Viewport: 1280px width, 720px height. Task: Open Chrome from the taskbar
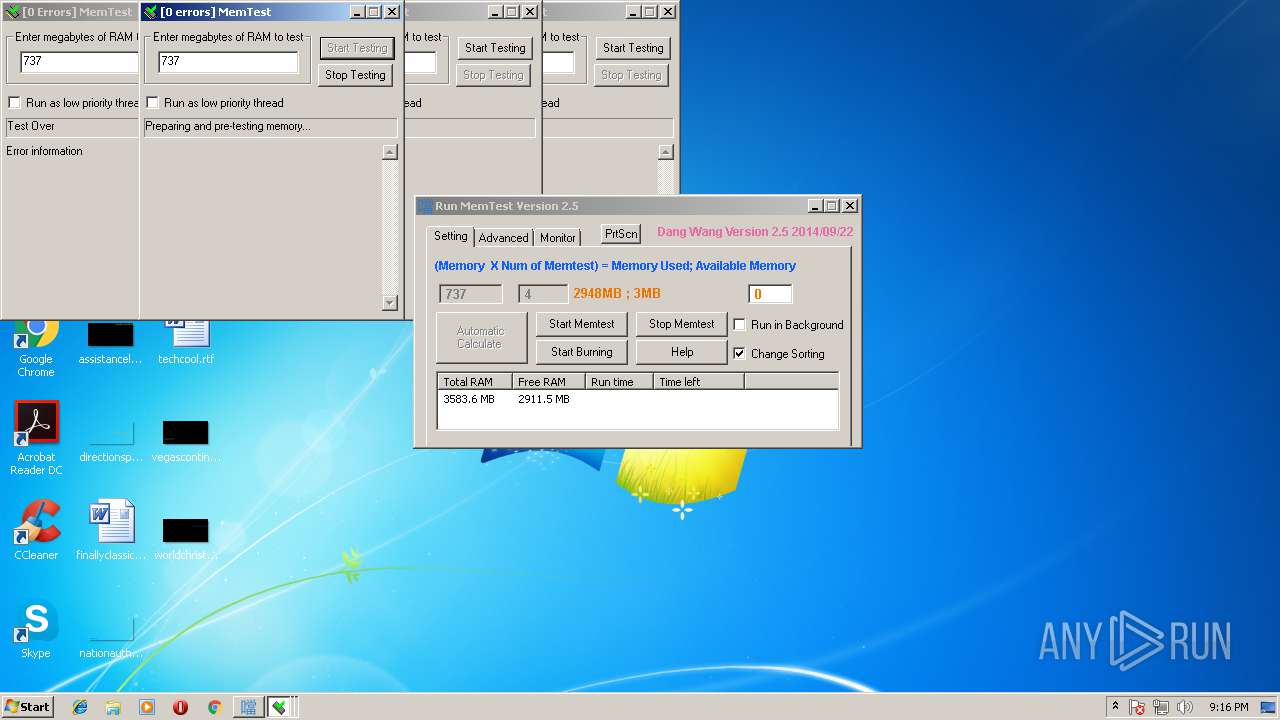(214, 707)
